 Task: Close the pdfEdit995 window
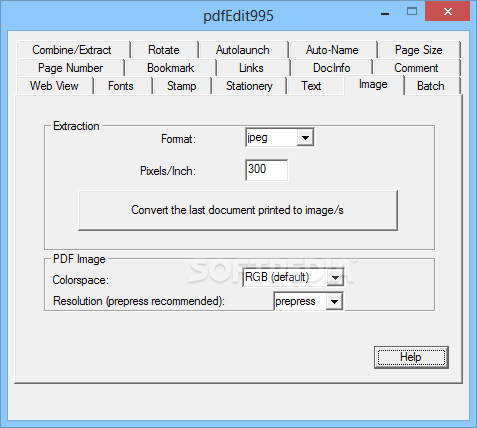pos(448,12)
